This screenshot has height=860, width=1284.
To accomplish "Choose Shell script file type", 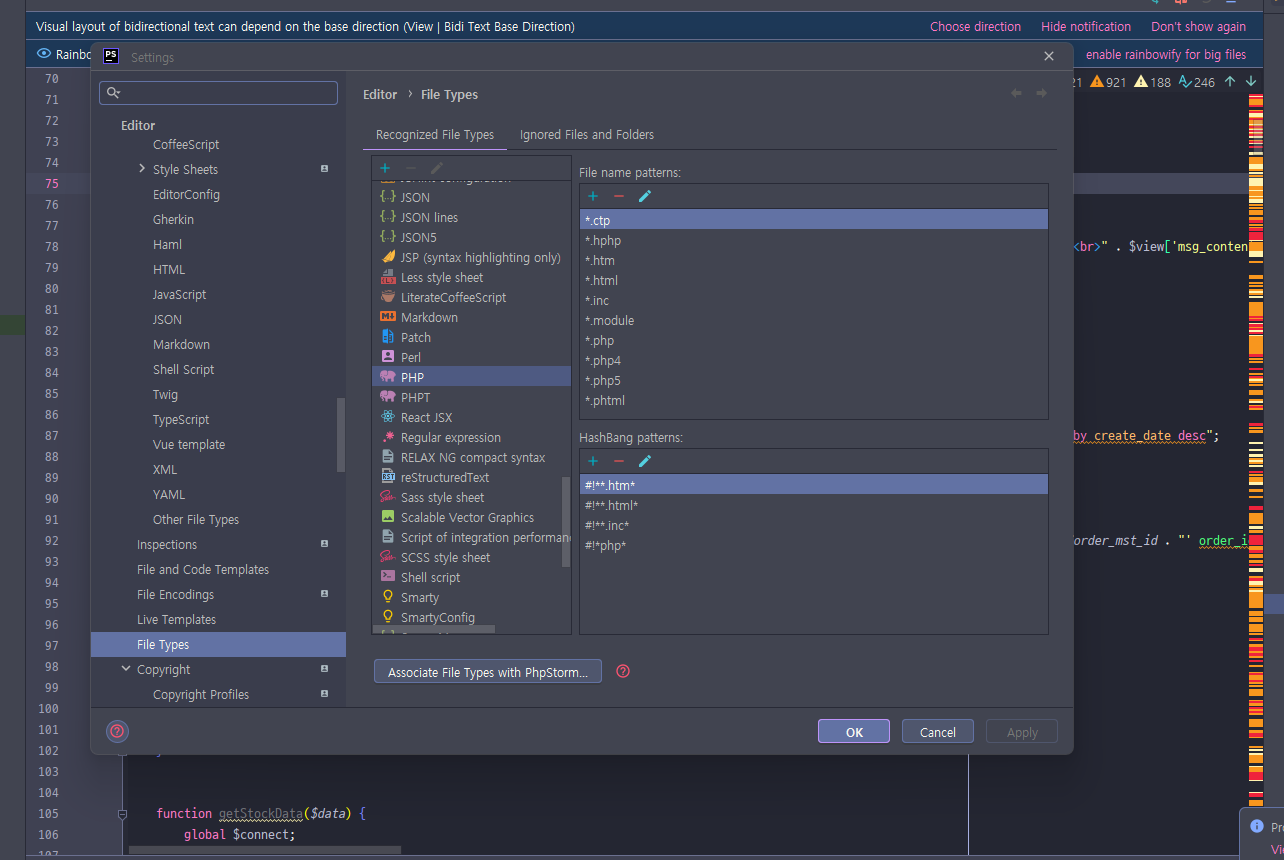I will tap(471, 577).
